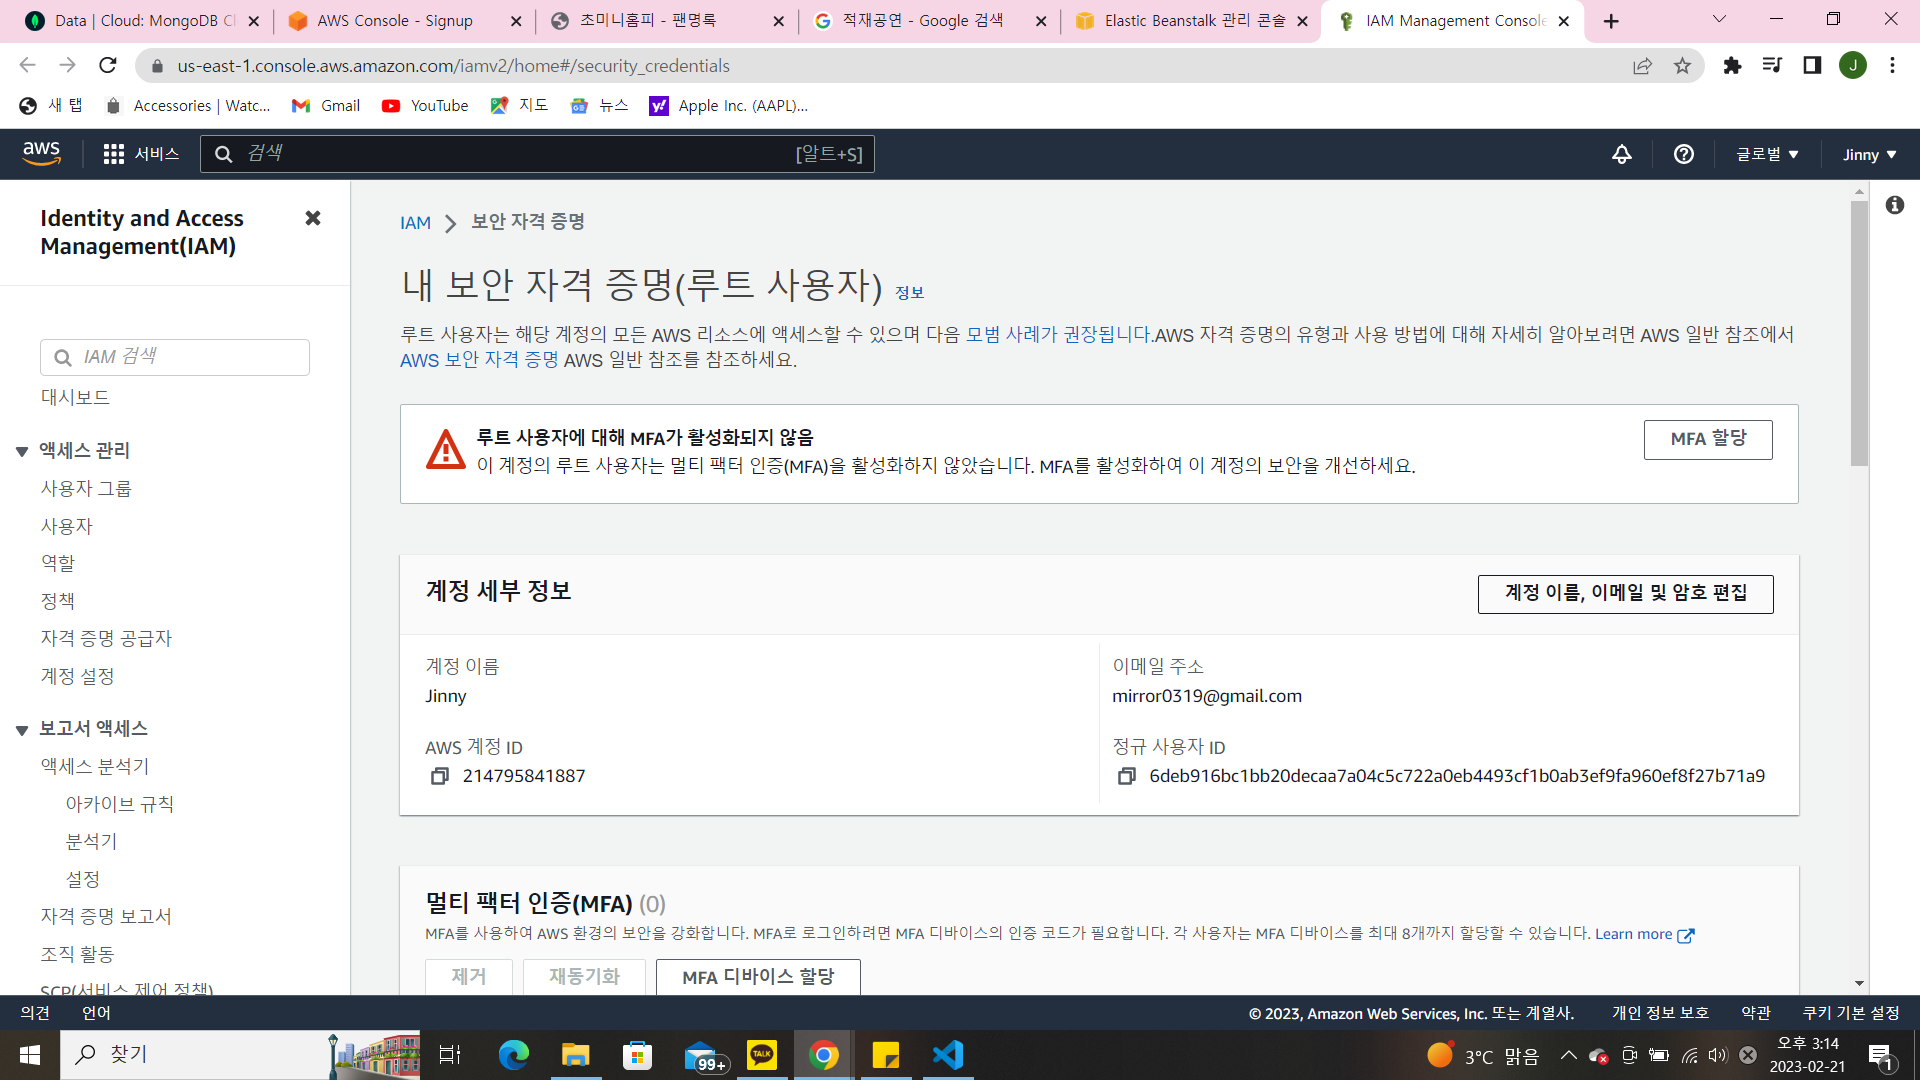Collapse the 보고서 액세스 section
The height and width of the screenshot is (1080, 1920).
tap(22, 730)
